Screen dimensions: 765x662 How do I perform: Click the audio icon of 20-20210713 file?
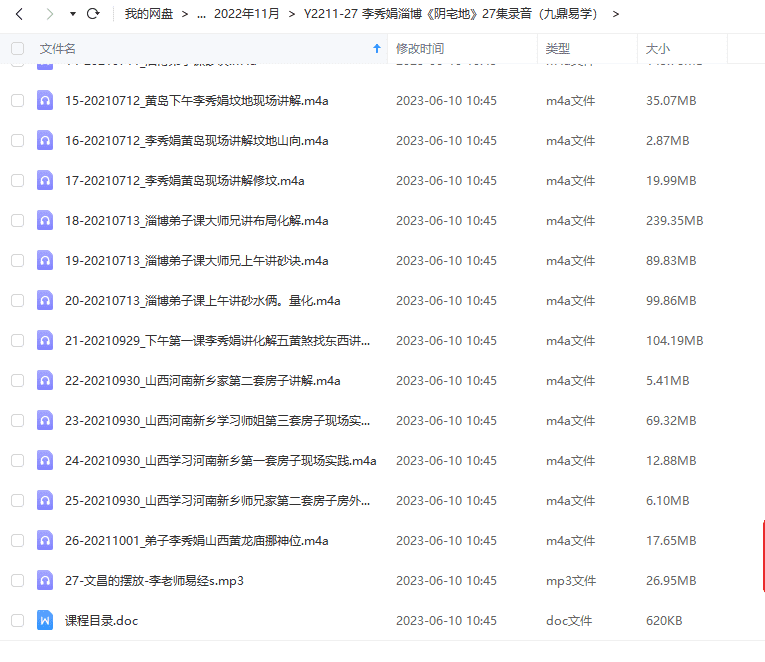[45, 301]
